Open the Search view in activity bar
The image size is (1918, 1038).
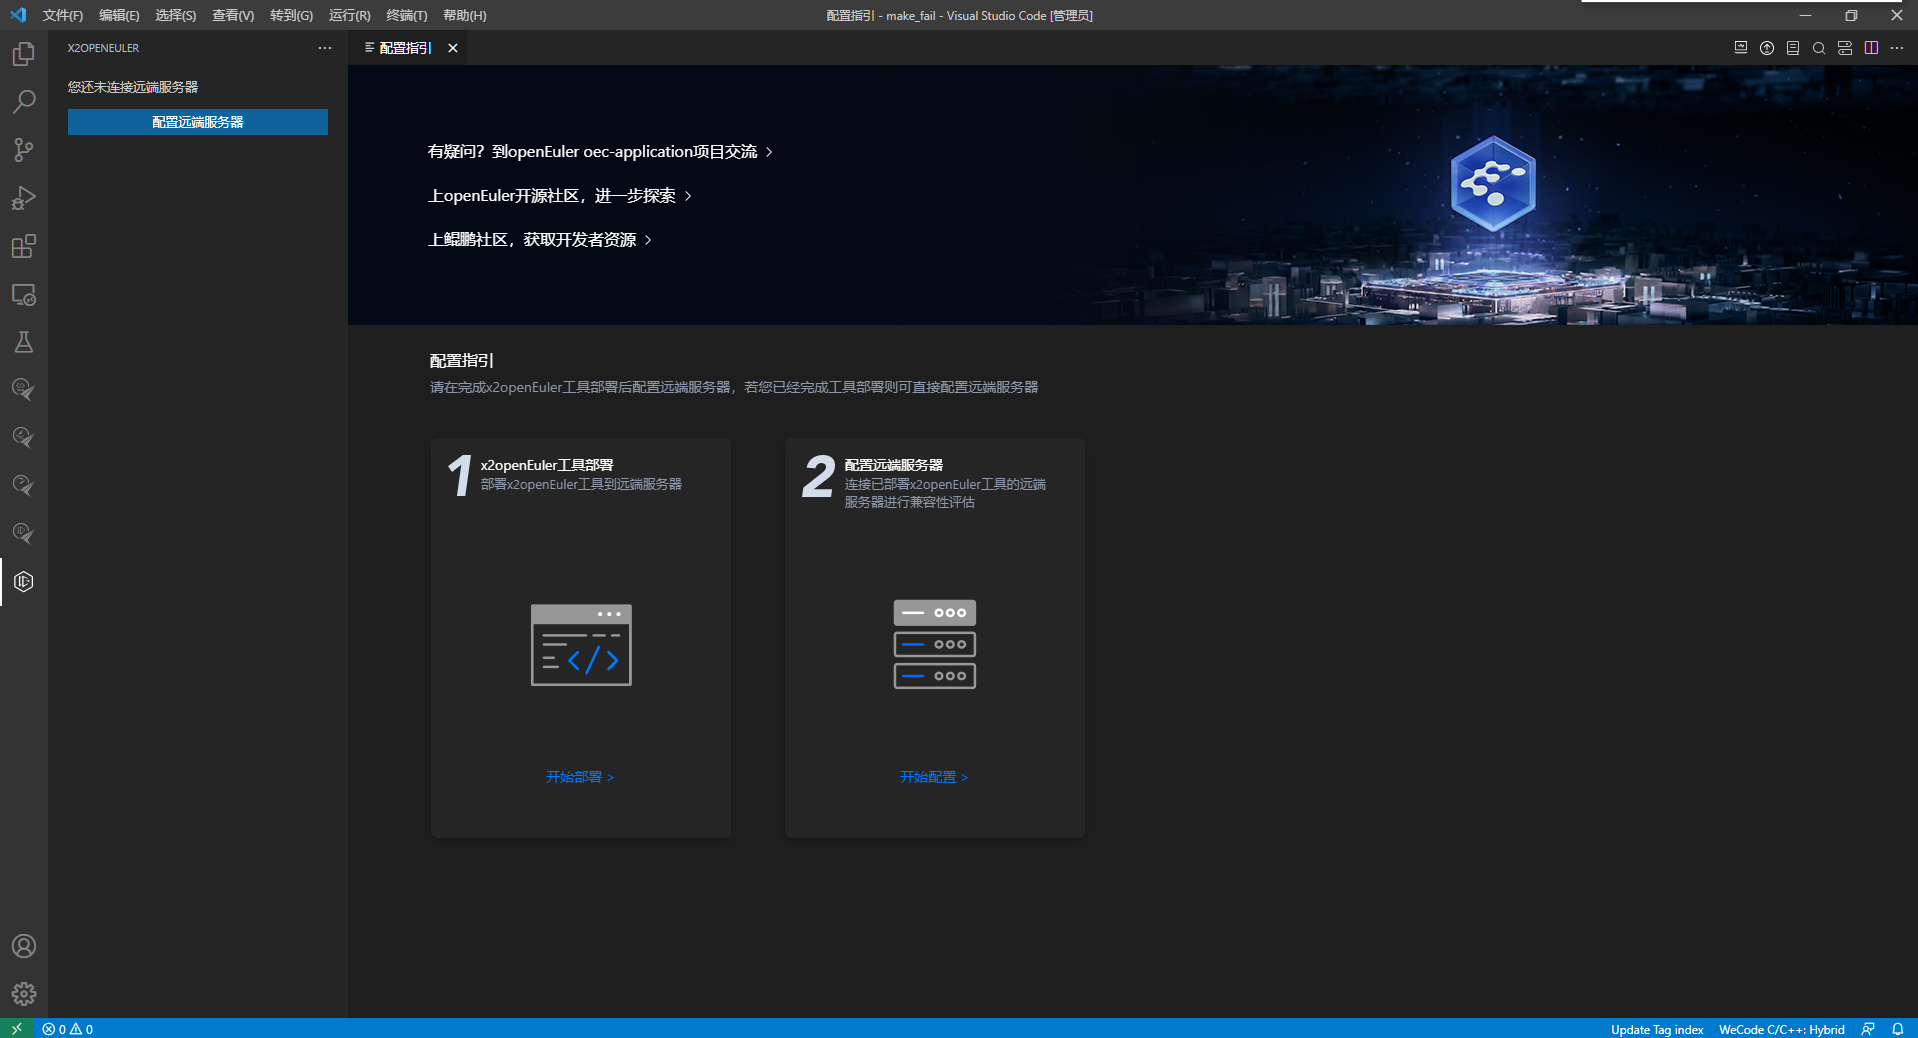[x=24, y=102]
